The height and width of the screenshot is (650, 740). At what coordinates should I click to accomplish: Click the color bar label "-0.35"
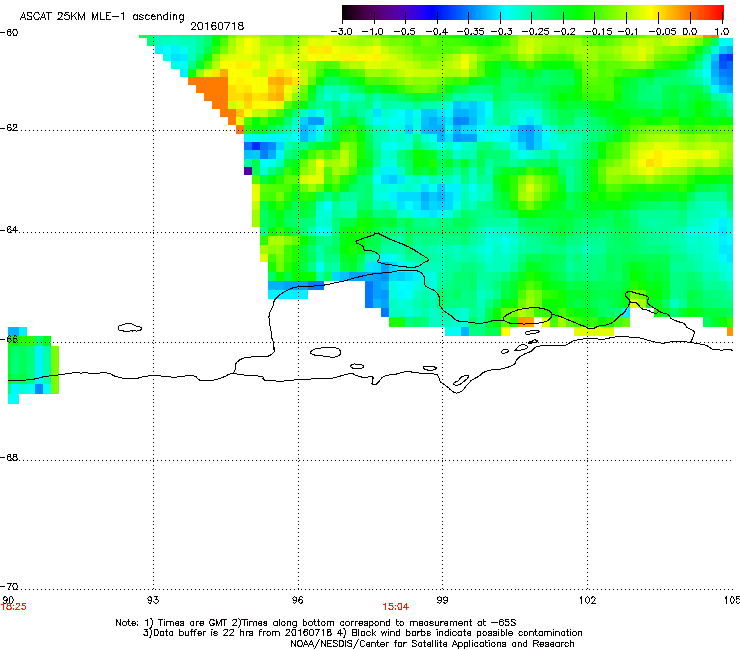[x=471, y=32]
